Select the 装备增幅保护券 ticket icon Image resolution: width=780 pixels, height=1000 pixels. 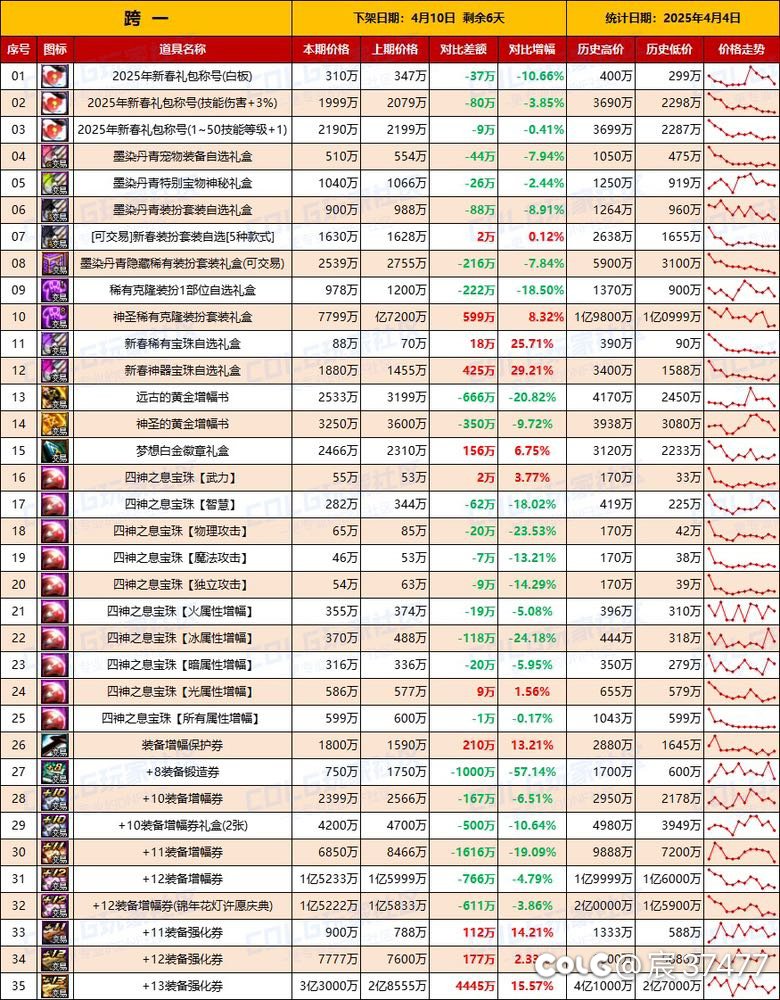[x=55, y=746]
